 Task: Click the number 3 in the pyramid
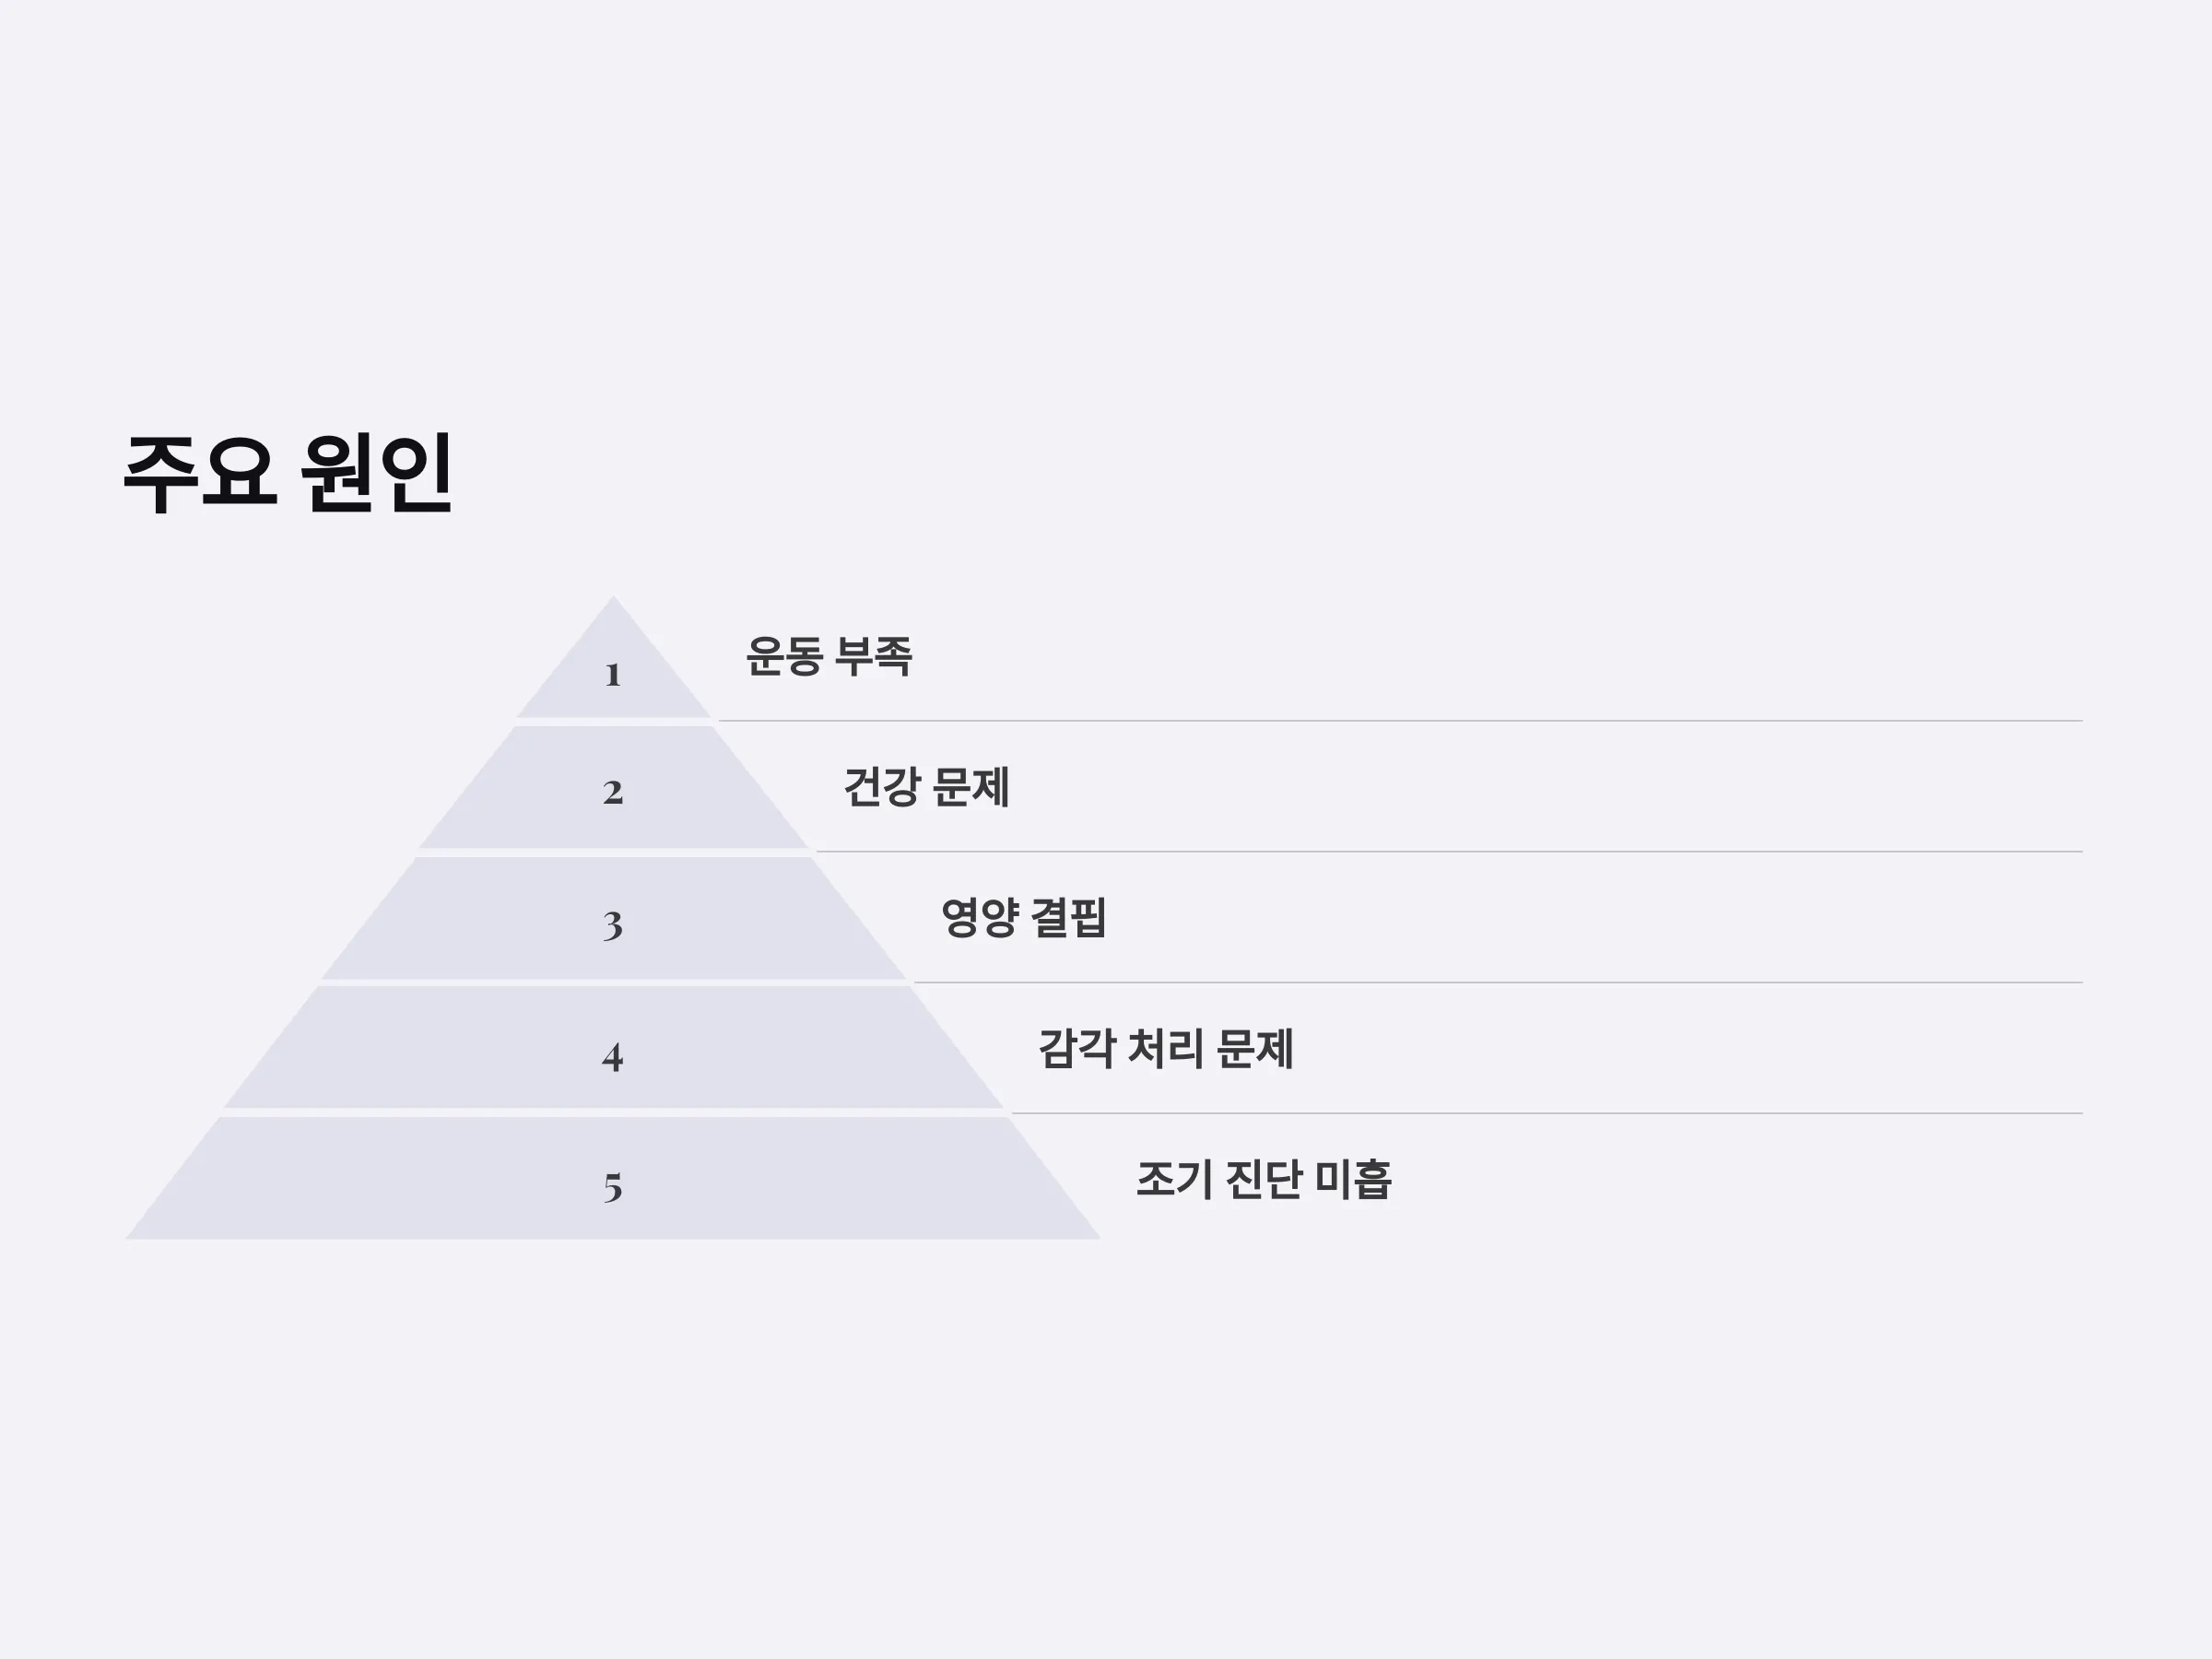613,925
